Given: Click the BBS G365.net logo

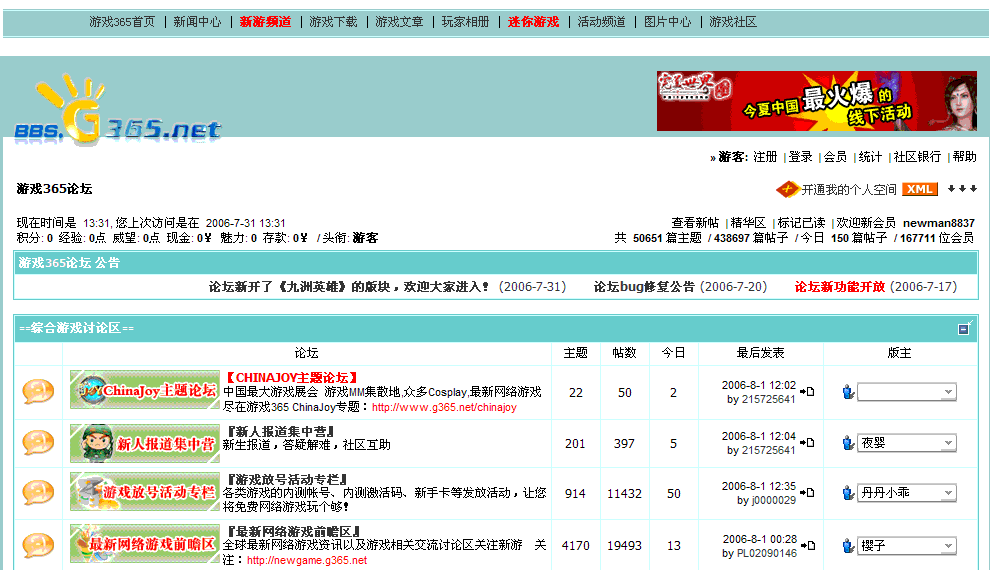Looking at the screenshot, I should click(x=118, y=110).
